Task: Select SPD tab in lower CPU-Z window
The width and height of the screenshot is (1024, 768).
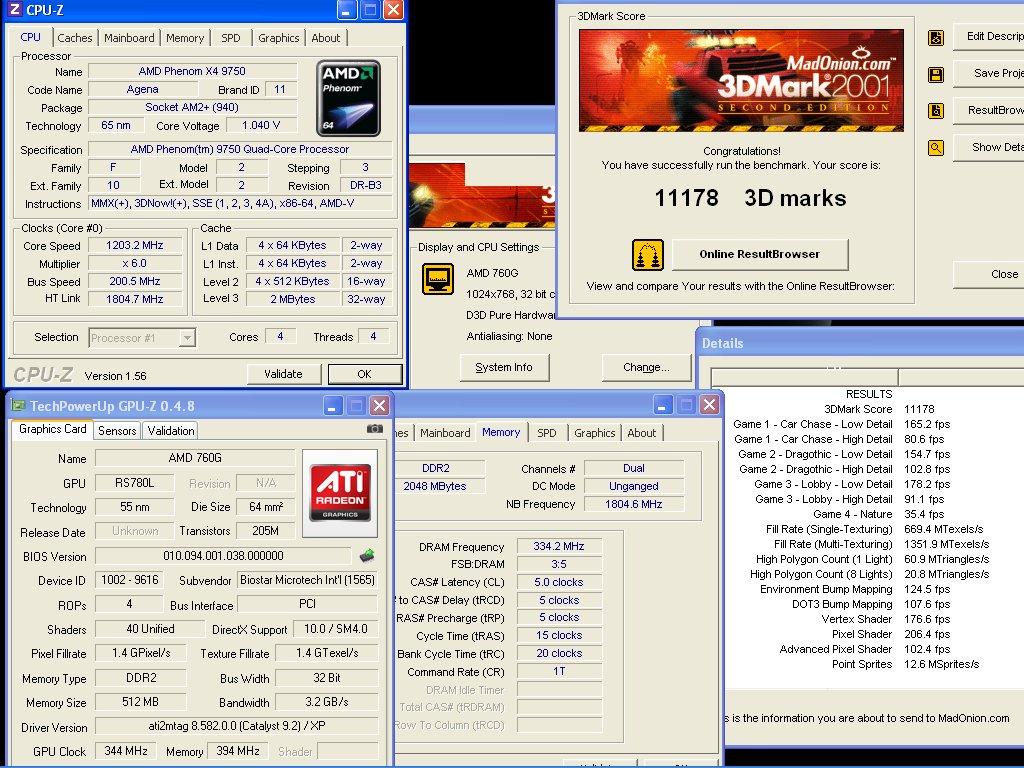Action: (x=547, y=433)
